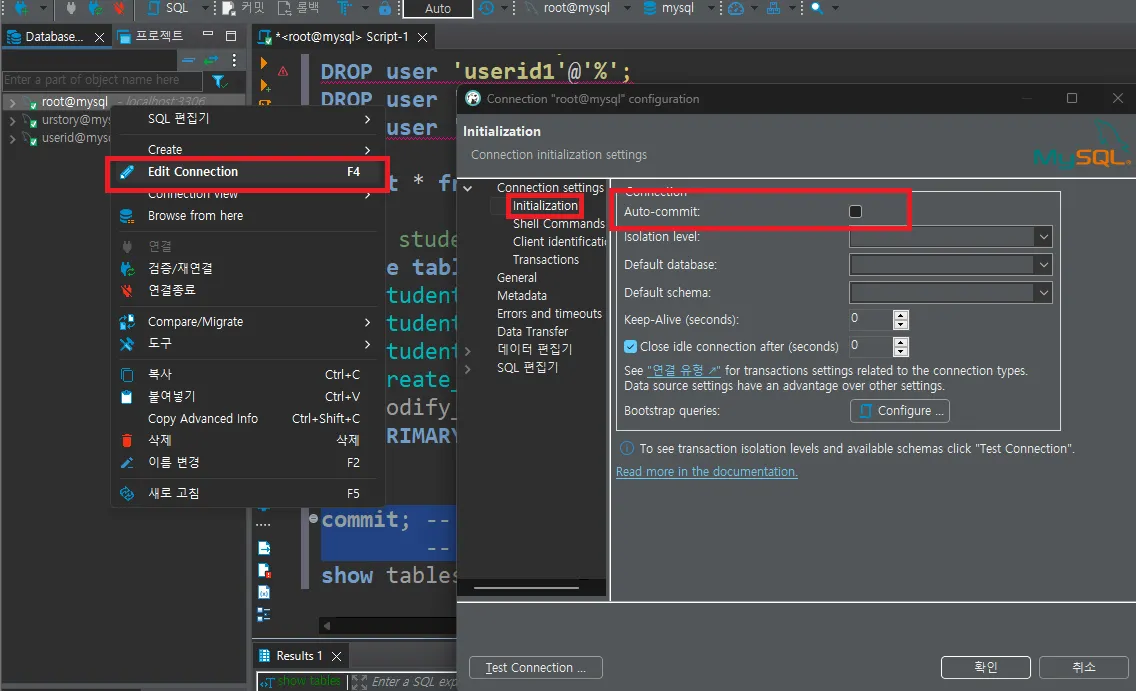Image resolution: width=1136 pixels, height=691 pixels.
Task: Click the red Disconnect plug icon
Action: click(x=120, y=8)
